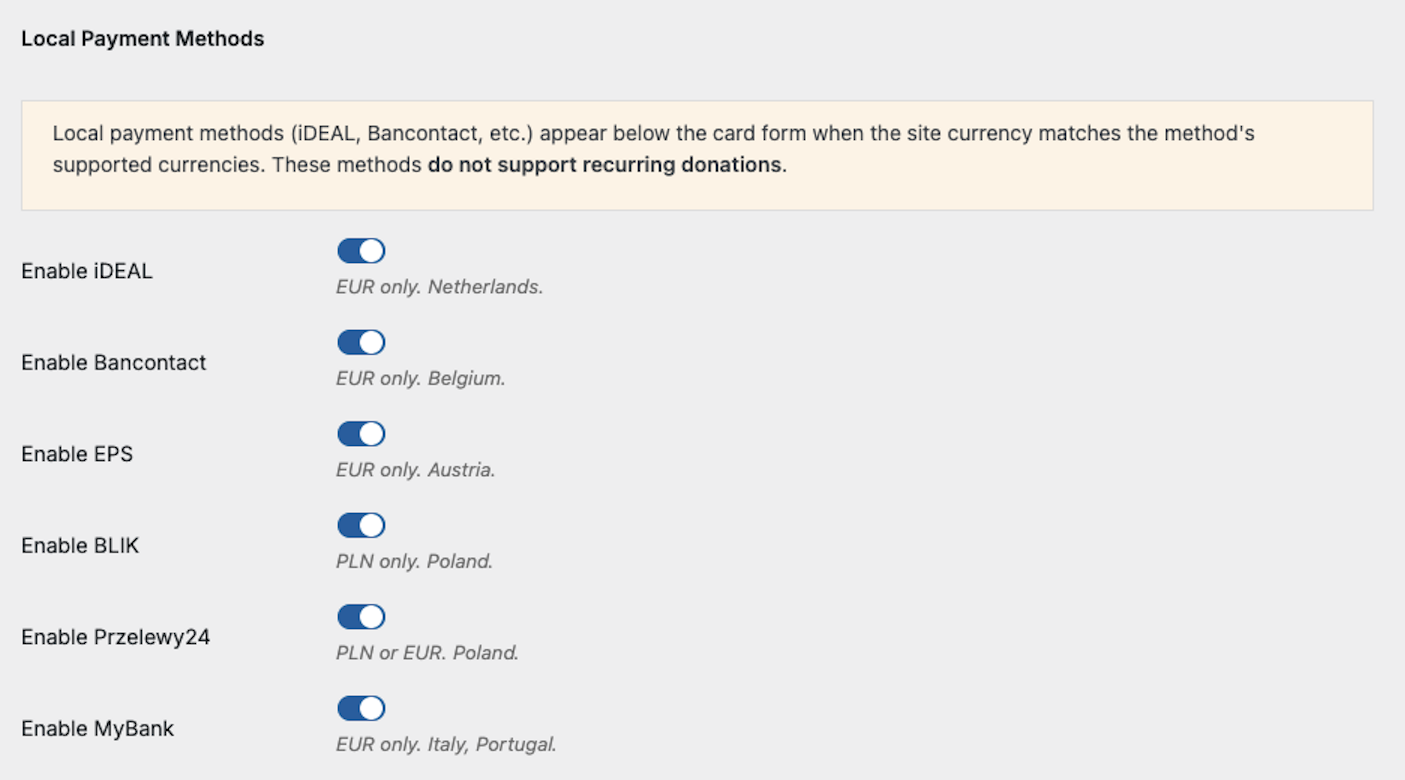Click the "EUR only. Belgium." description
Image resolution: width=1405 pixels, height=780 pixels.
click(420, 379)
